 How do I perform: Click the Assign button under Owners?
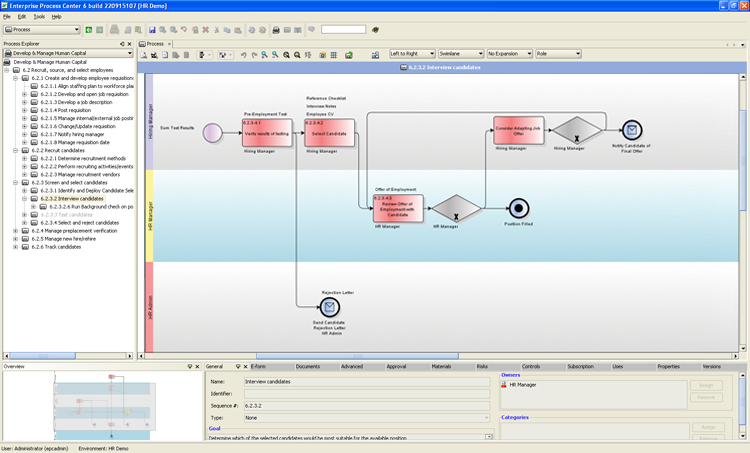pyautogui.click(x=706, y=385)
